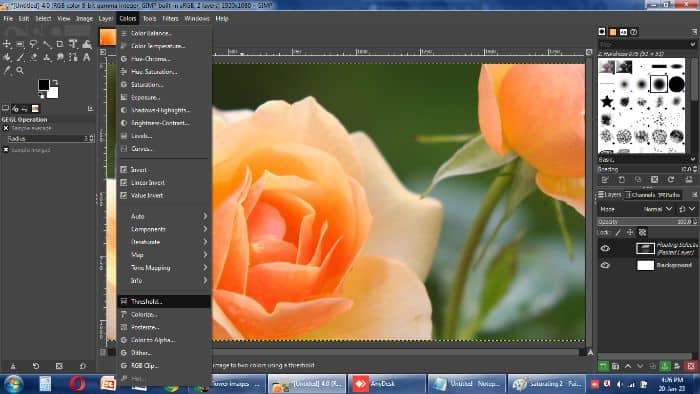Select the Color Picker tool
This screenshot has width=700, height=394.
click(7, 71)
